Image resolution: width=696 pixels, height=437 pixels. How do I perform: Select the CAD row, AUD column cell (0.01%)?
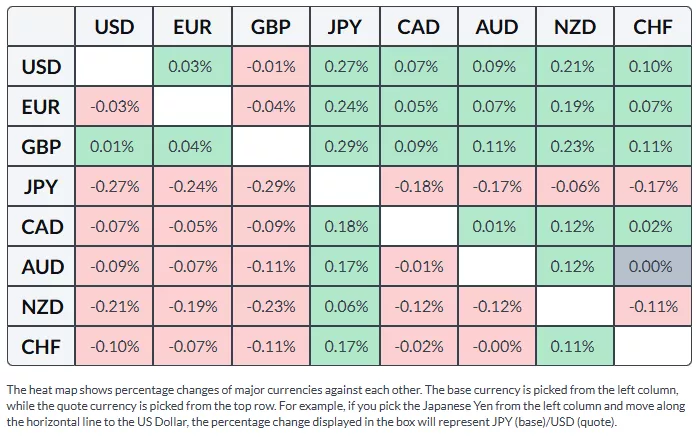pyautogui.click(x=498, y=227)
